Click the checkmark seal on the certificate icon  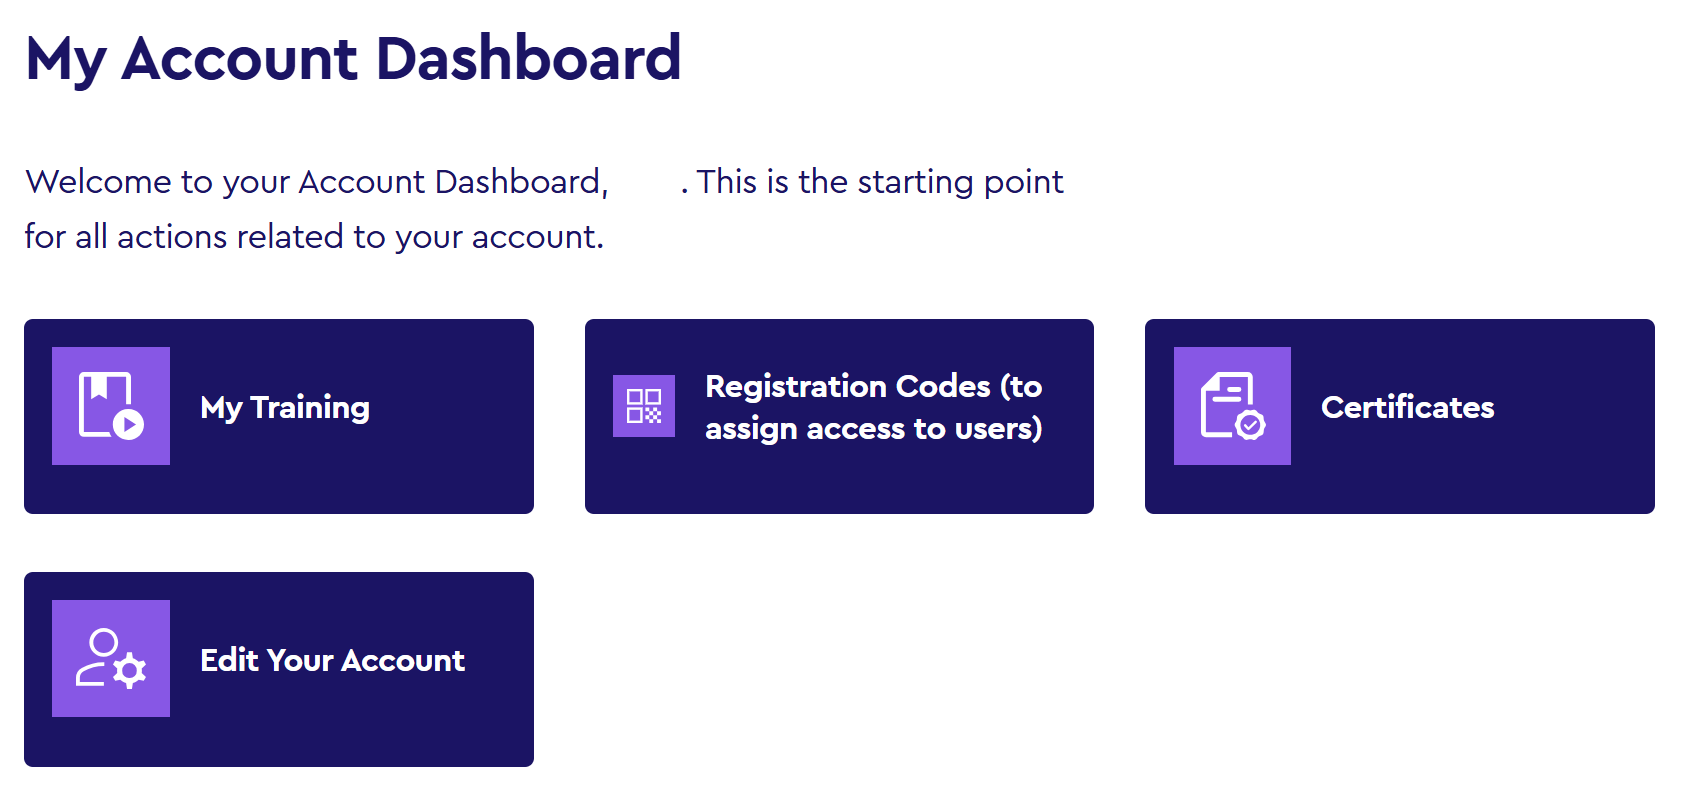tap(1250, 425)
